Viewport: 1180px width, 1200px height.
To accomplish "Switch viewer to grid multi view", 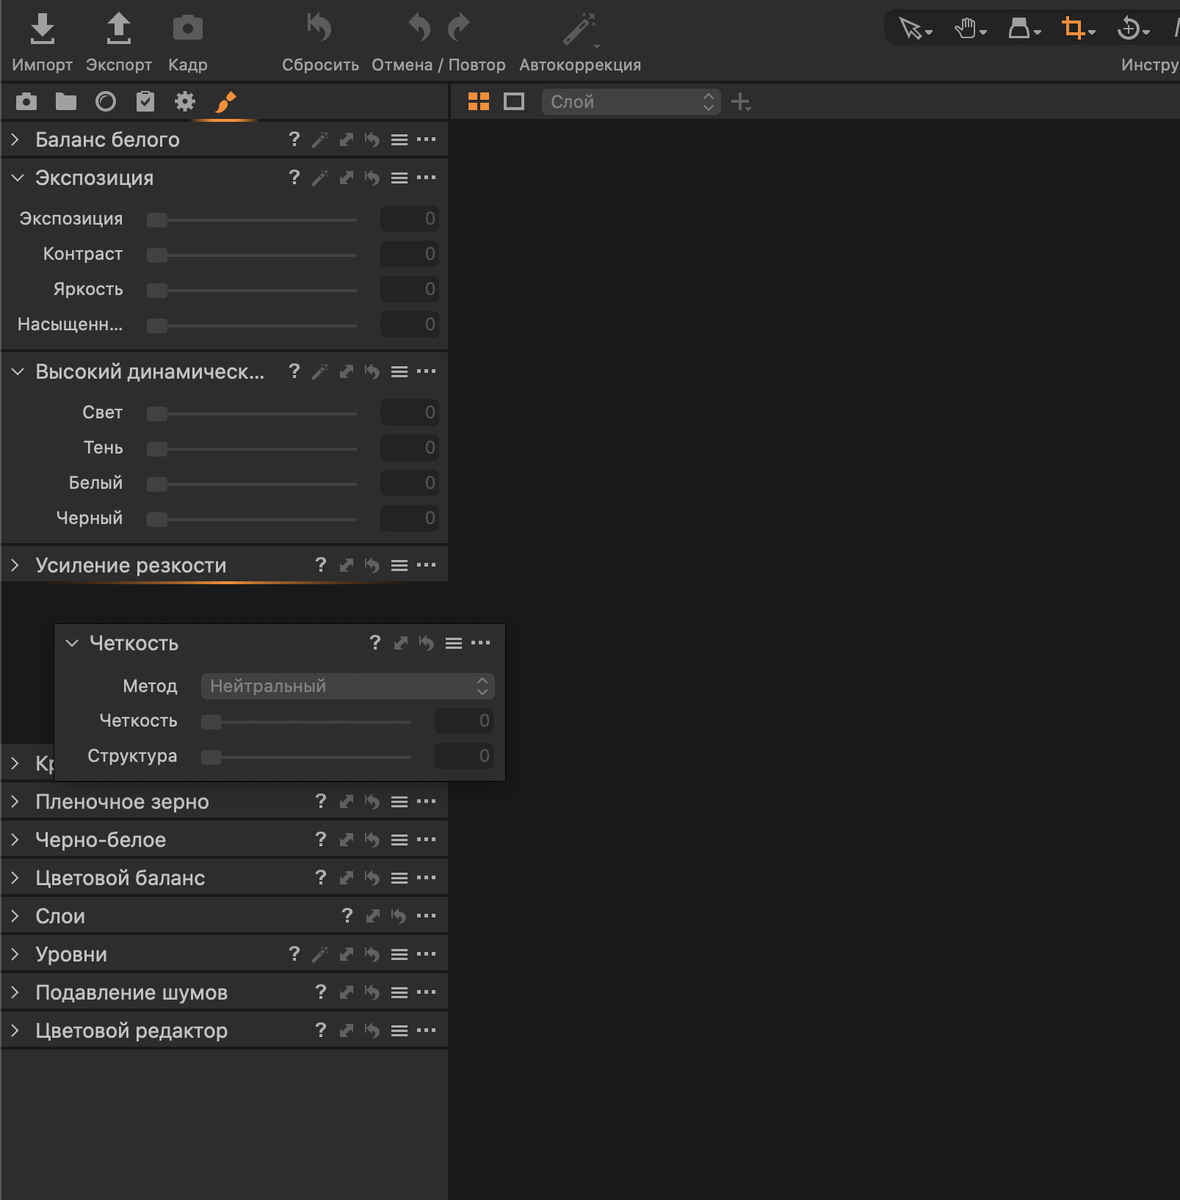I will tap(479, 102).
